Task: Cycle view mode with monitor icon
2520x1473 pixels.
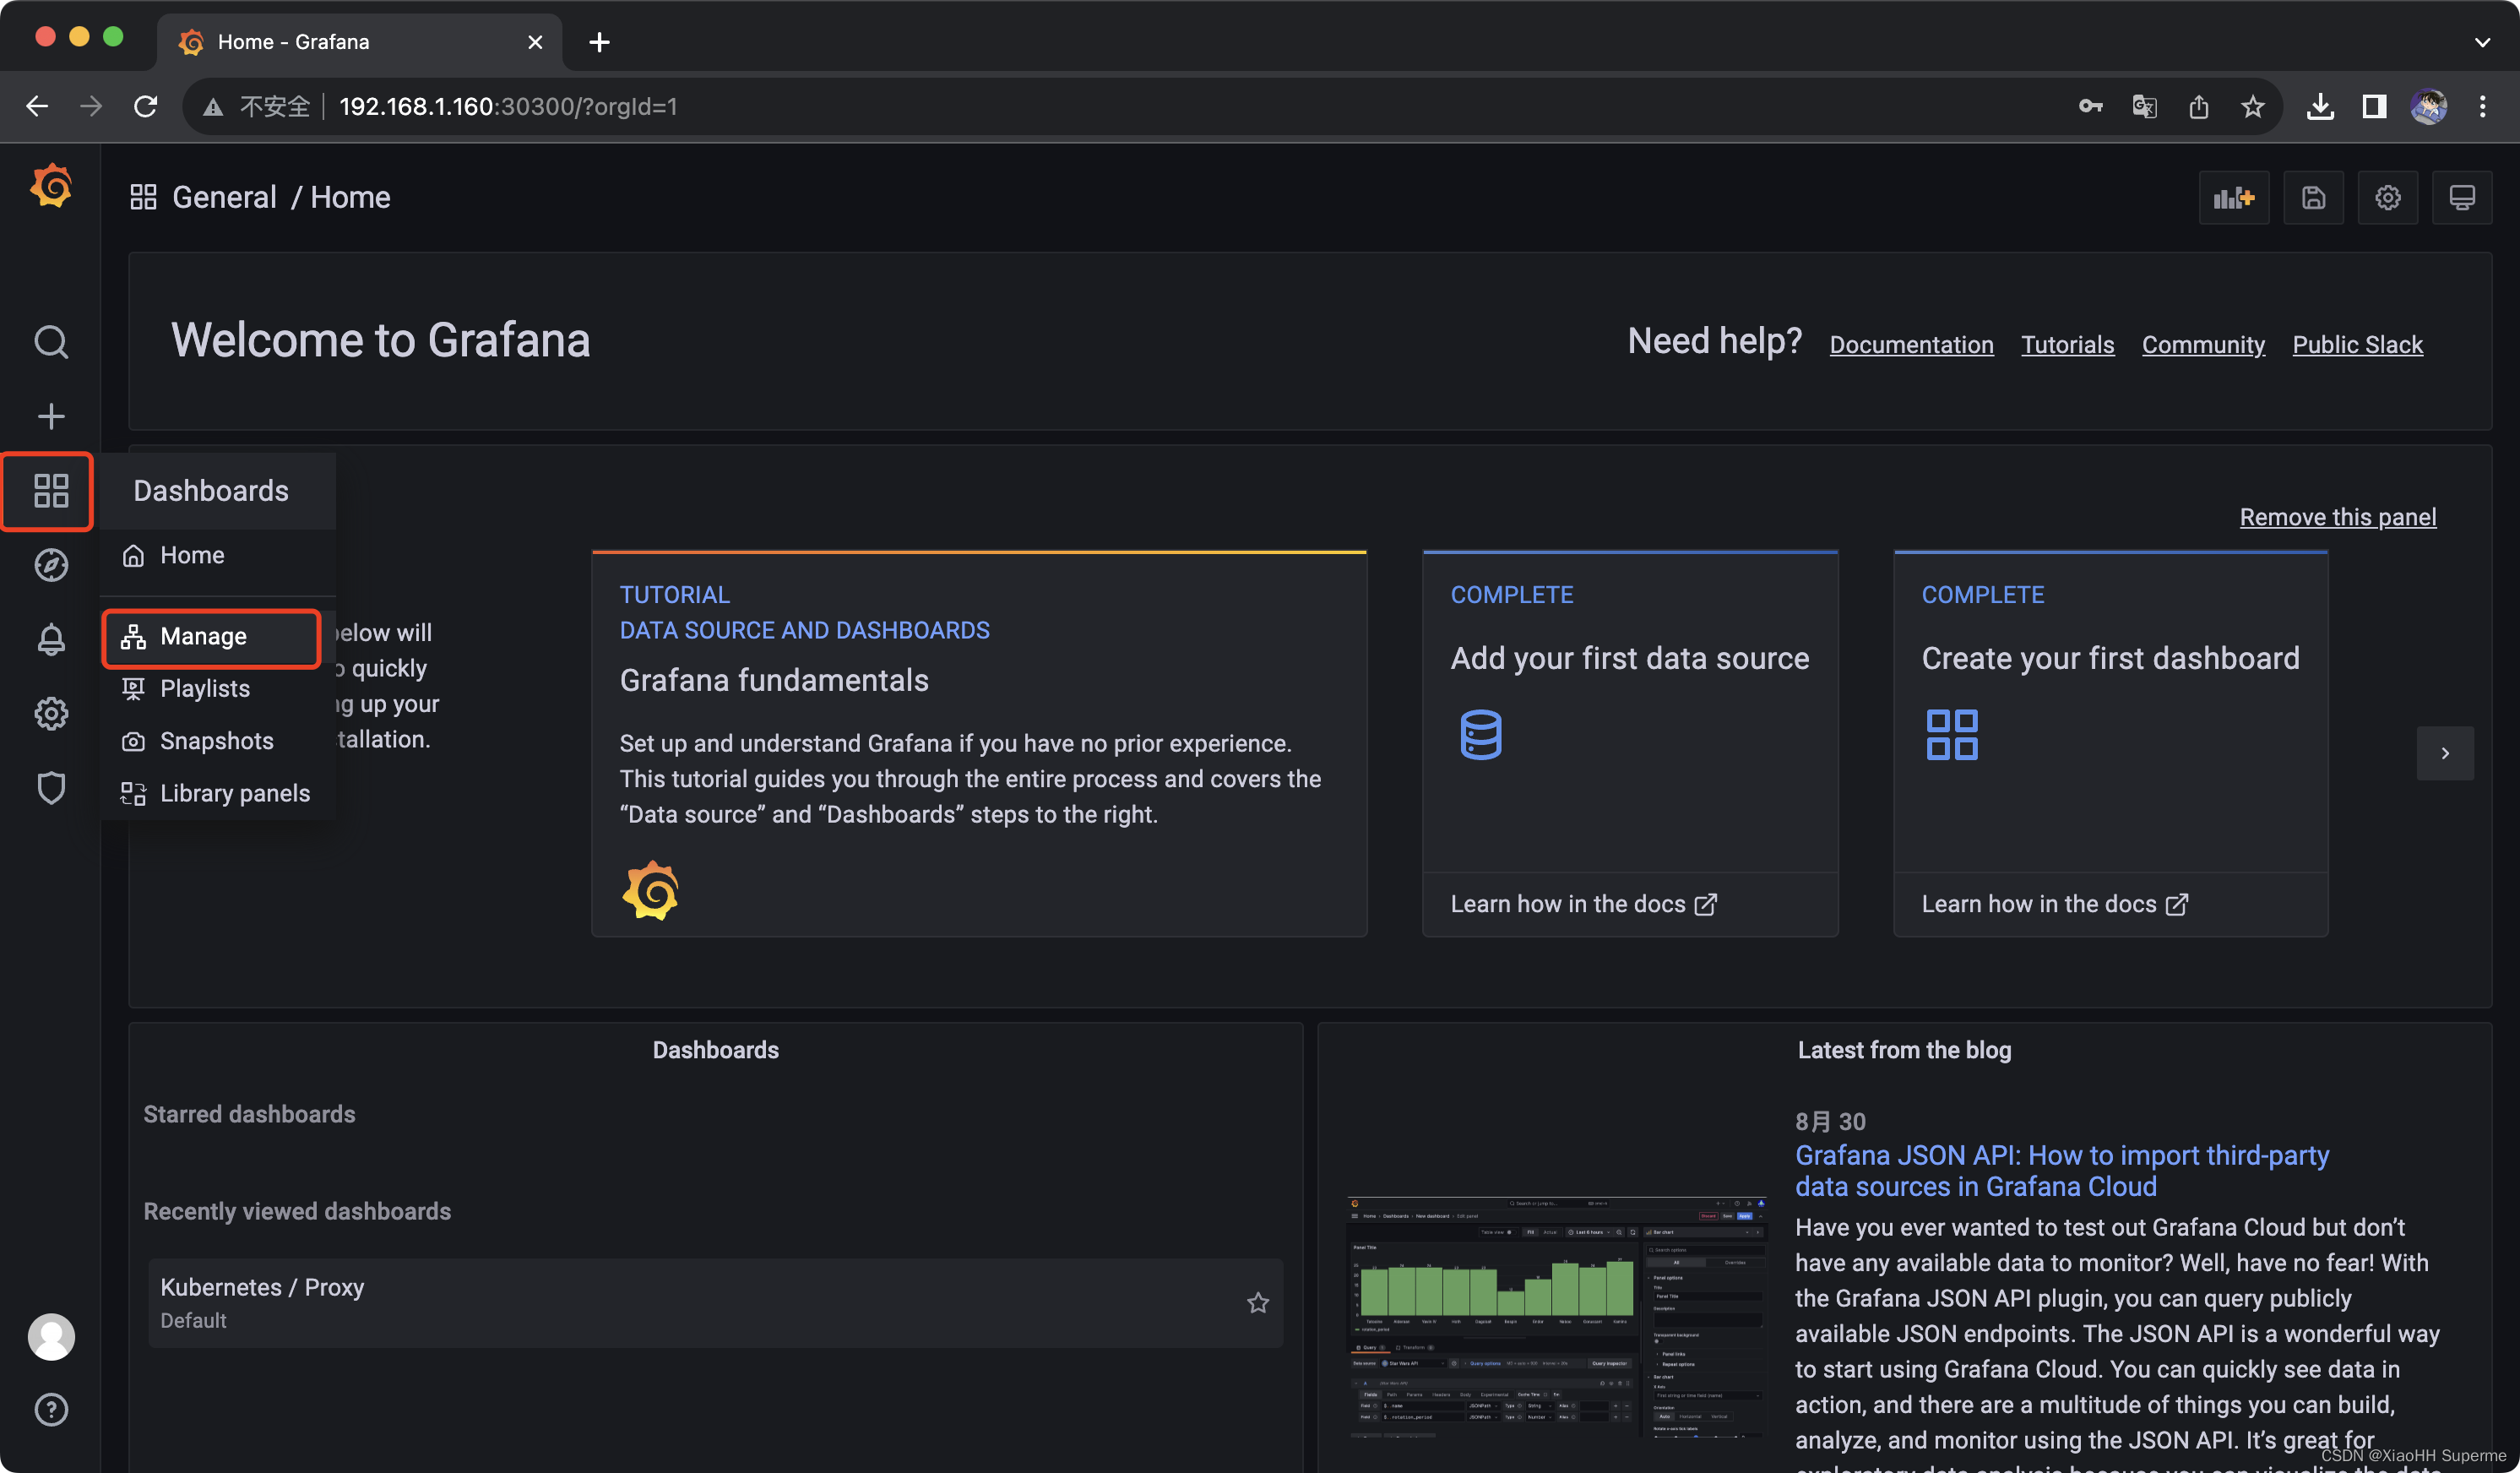Action: click(2461, 197)
